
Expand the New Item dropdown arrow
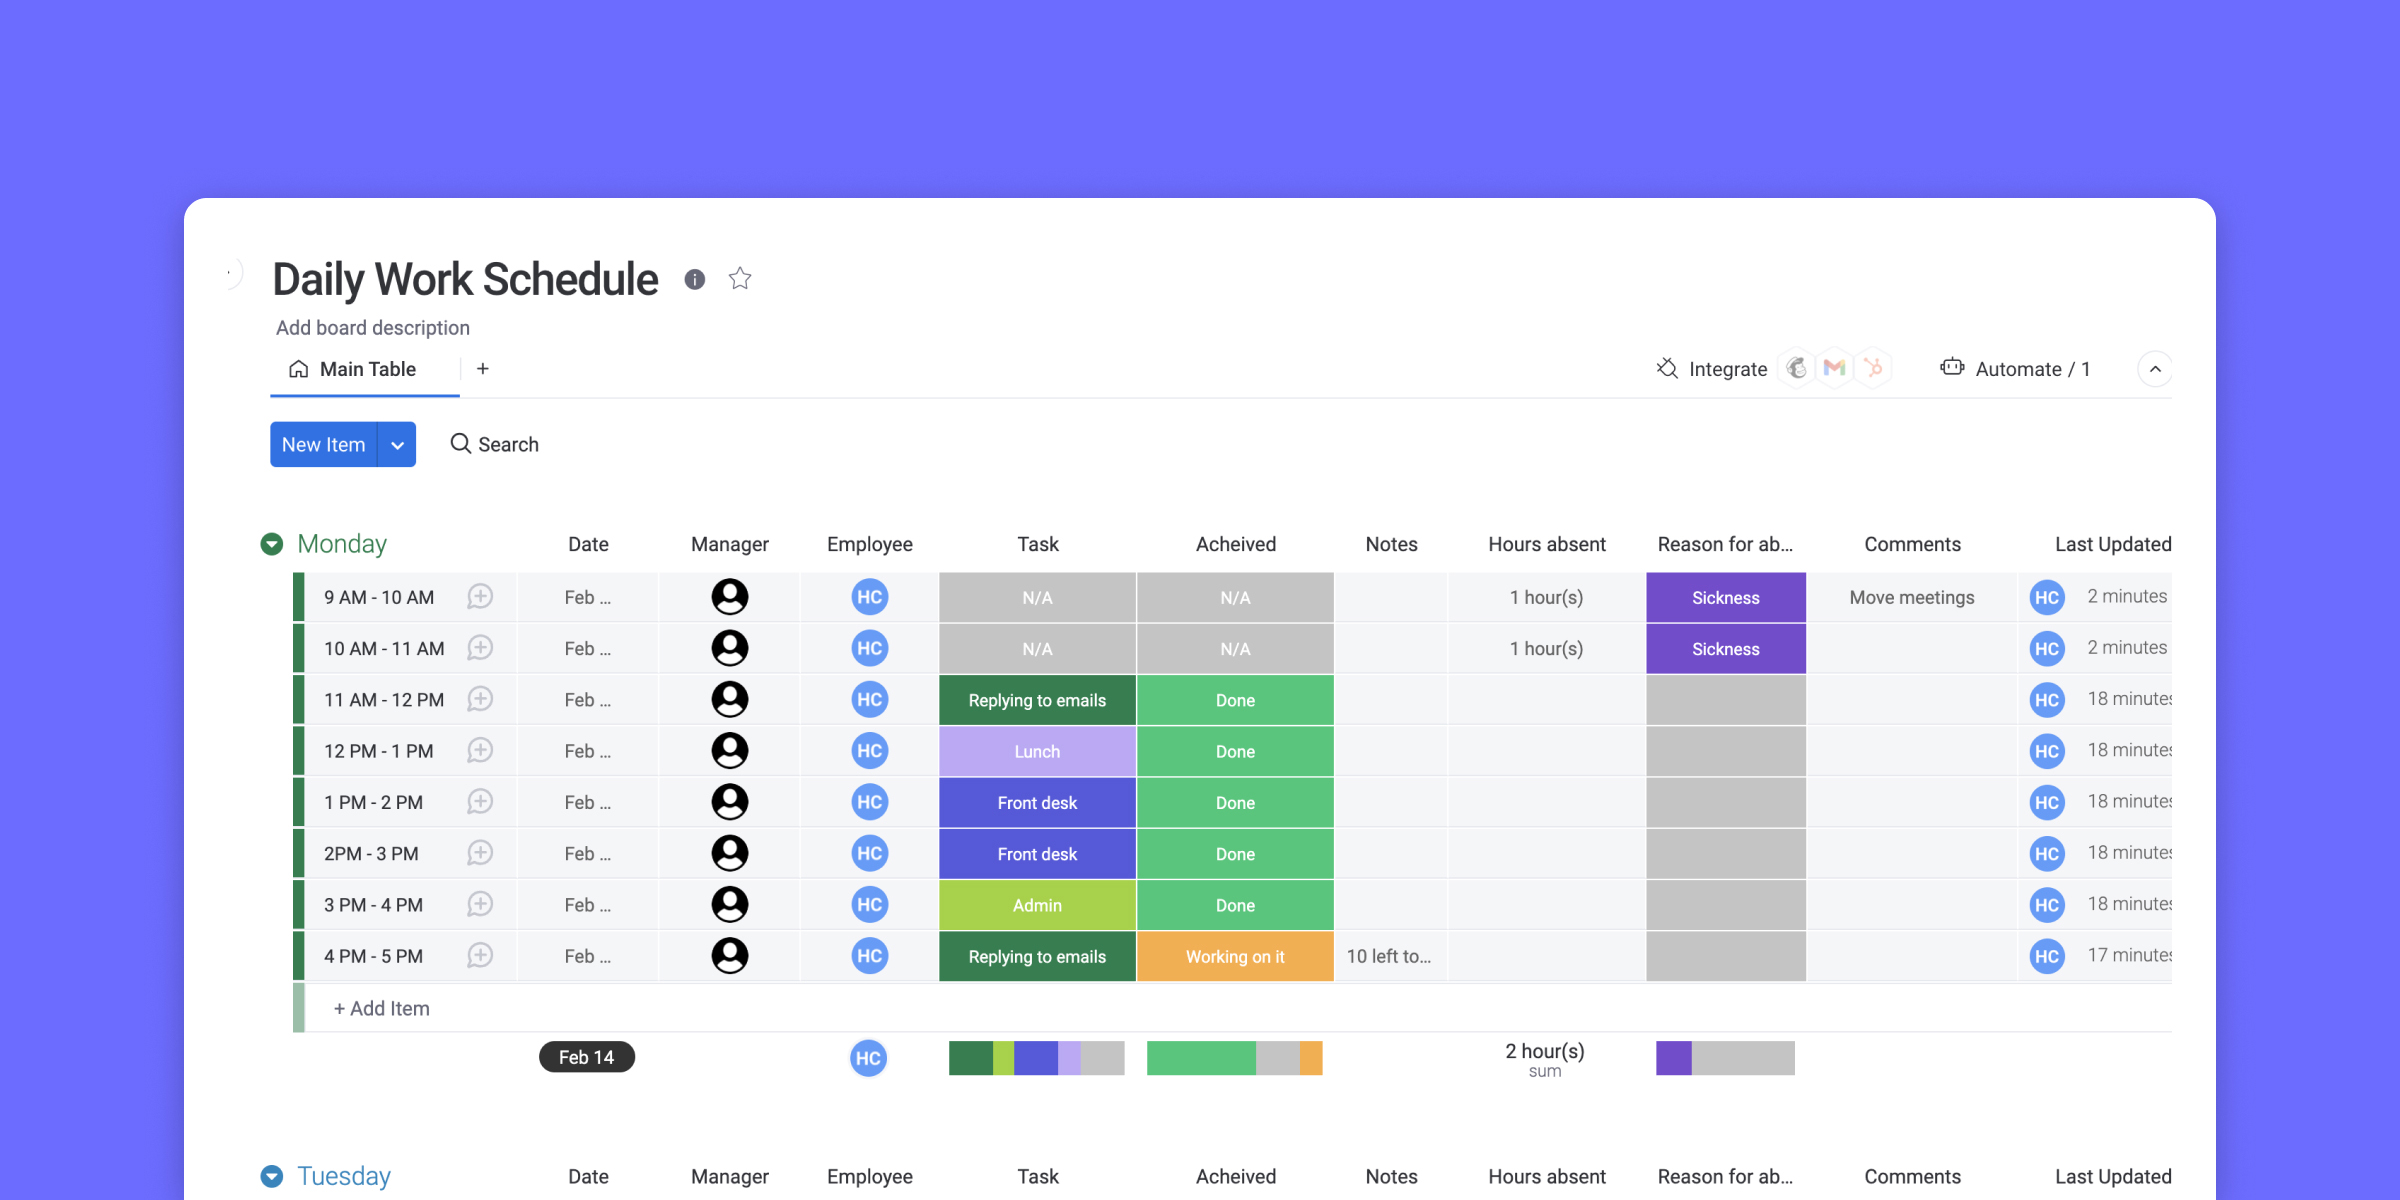point(401,444)
